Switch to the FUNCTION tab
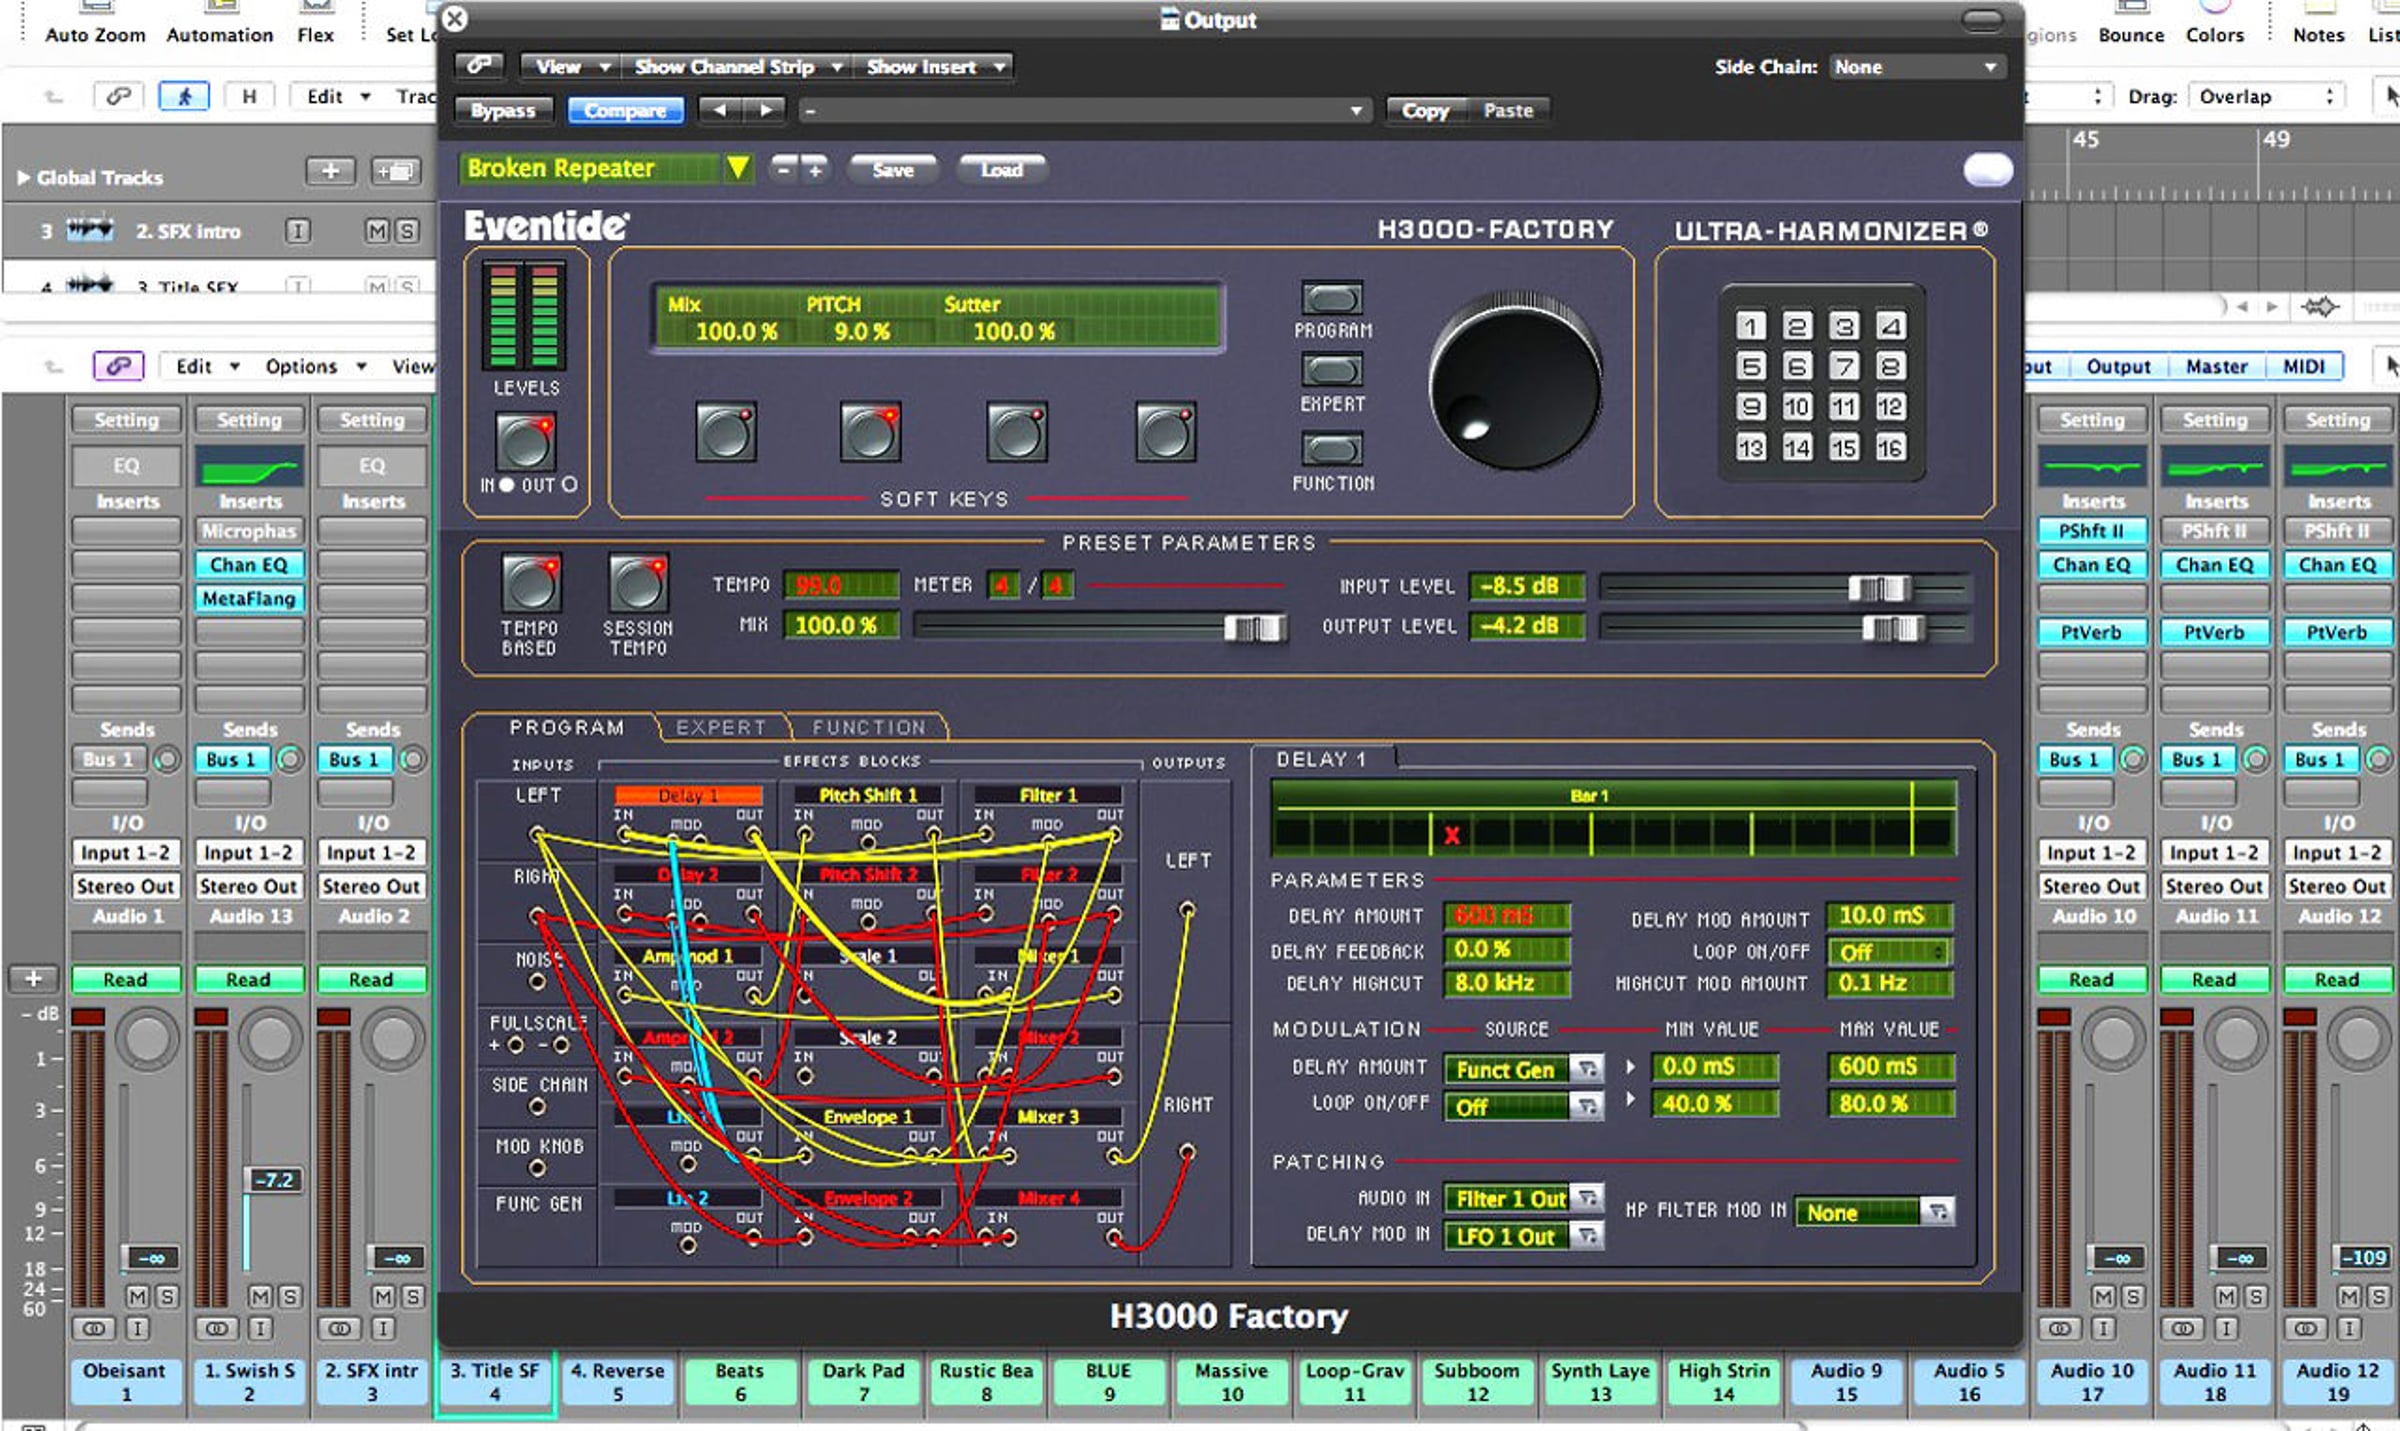Viewport: 2400px width, 1431px height. [868, 727]
